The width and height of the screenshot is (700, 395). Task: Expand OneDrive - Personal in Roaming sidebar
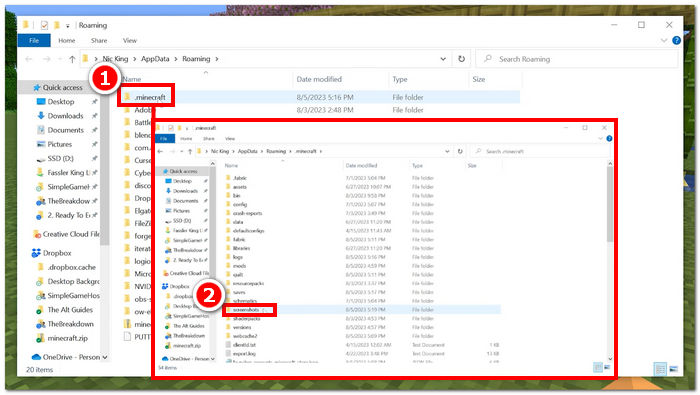(x=105, y=357)
